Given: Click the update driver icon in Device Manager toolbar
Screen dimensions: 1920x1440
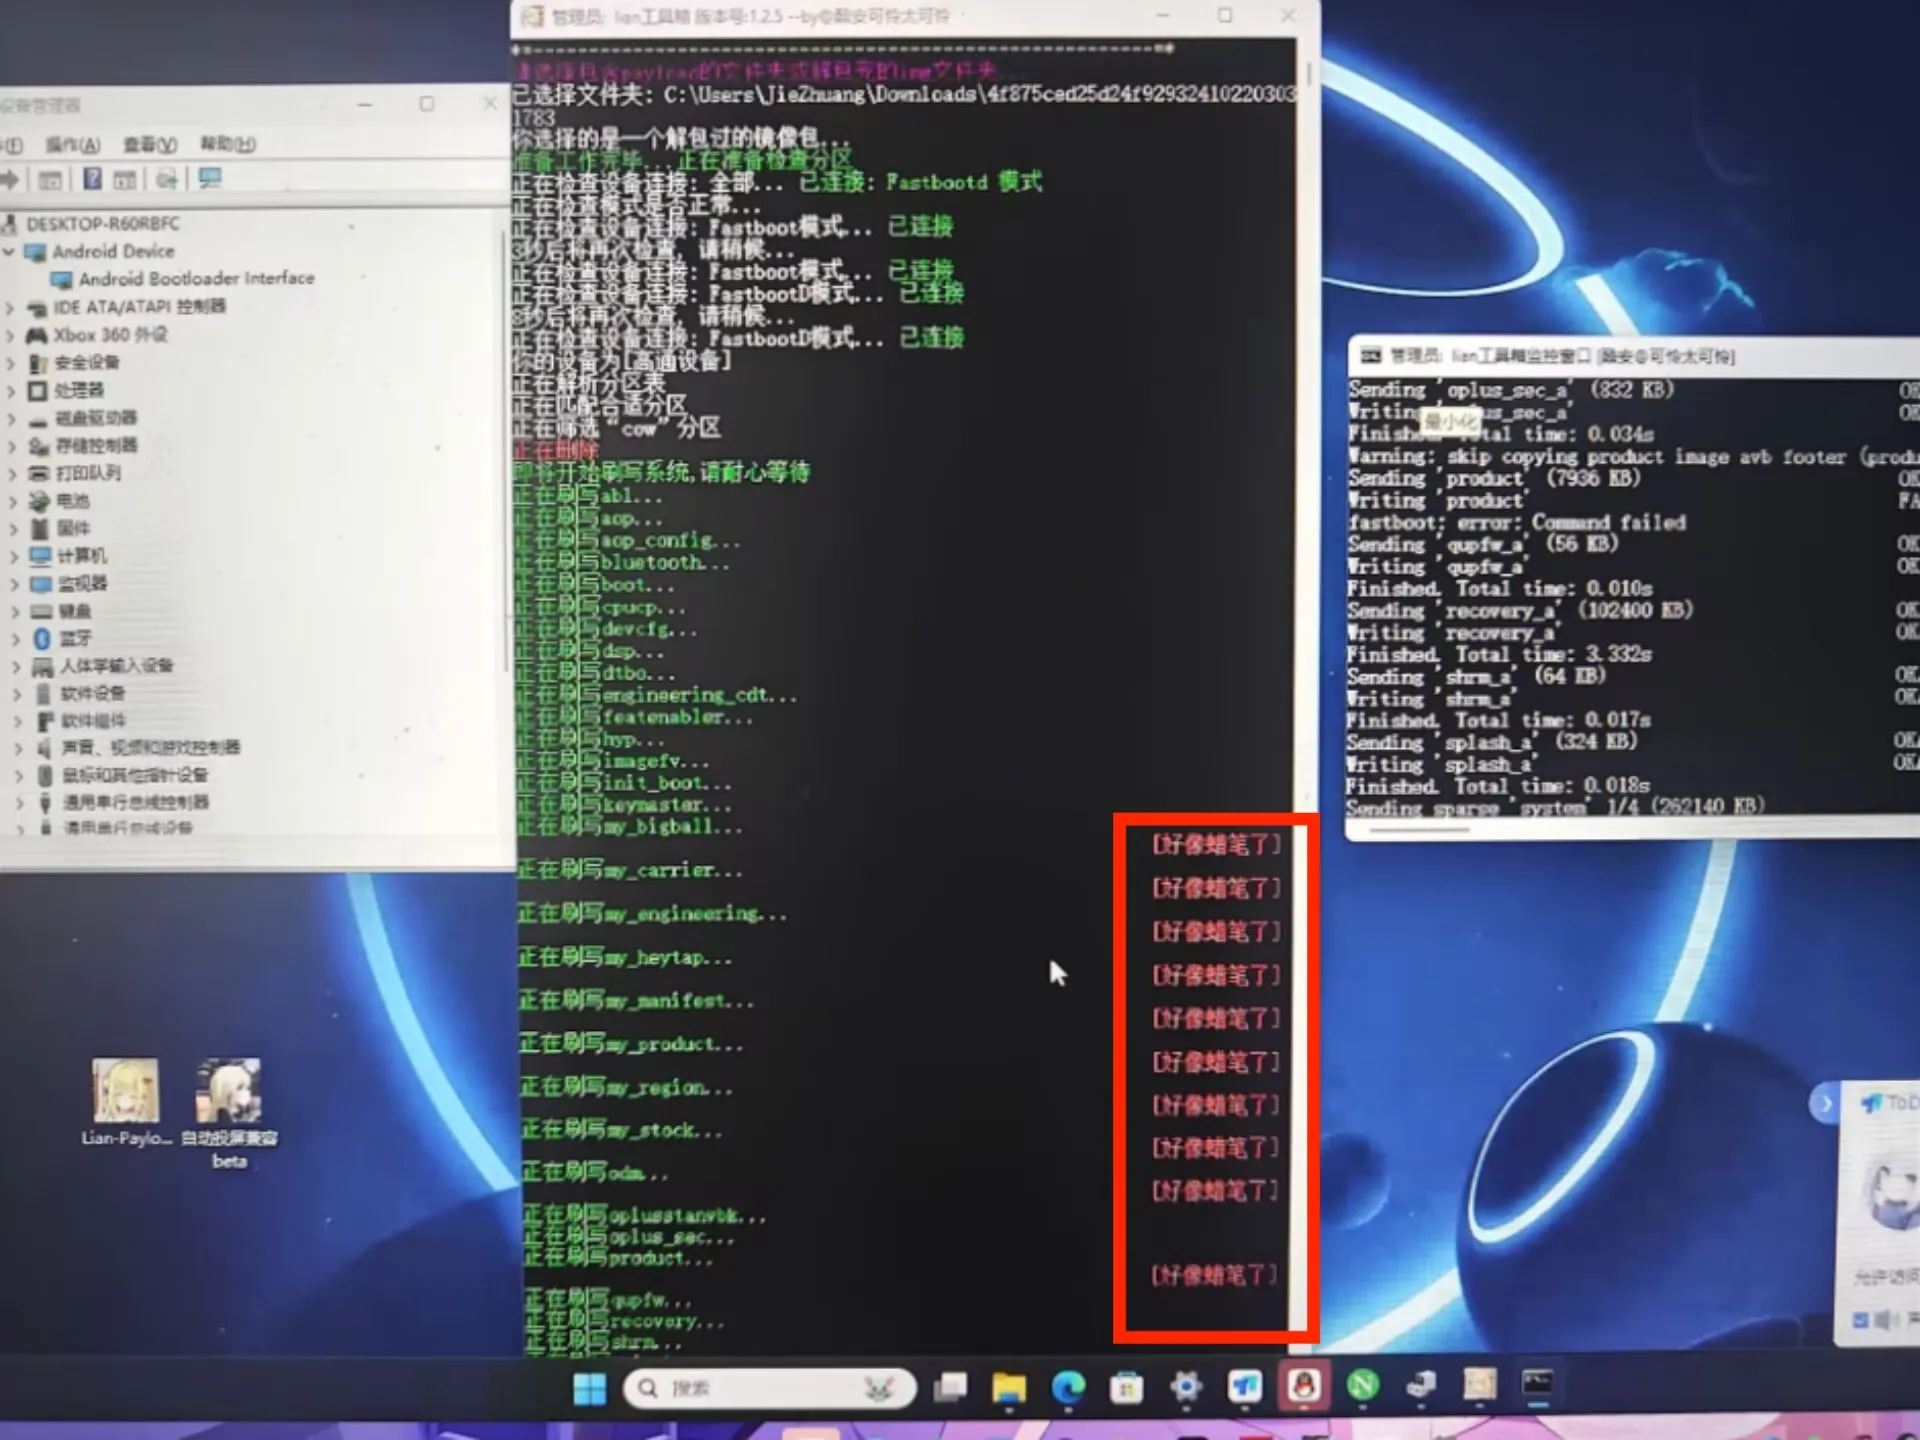Looking at the screenshot, I should click(x=167, y=179).
